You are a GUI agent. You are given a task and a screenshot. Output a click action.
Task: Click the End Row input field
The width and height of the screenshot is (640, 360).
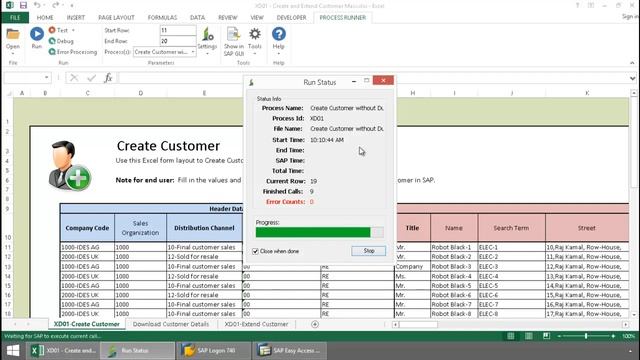[178, 41]
